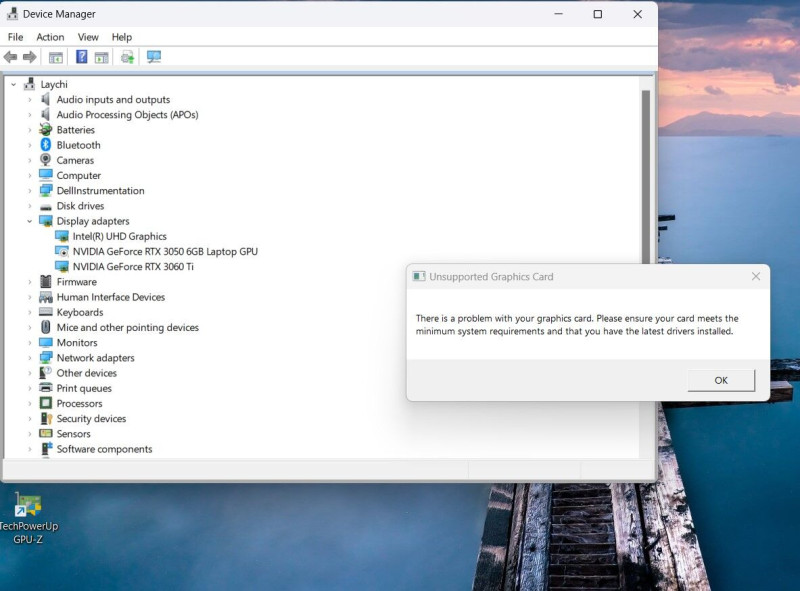Click the Print queues printer icon
The width and height of the screenshot is (800, 591).
tap(45, 388)
